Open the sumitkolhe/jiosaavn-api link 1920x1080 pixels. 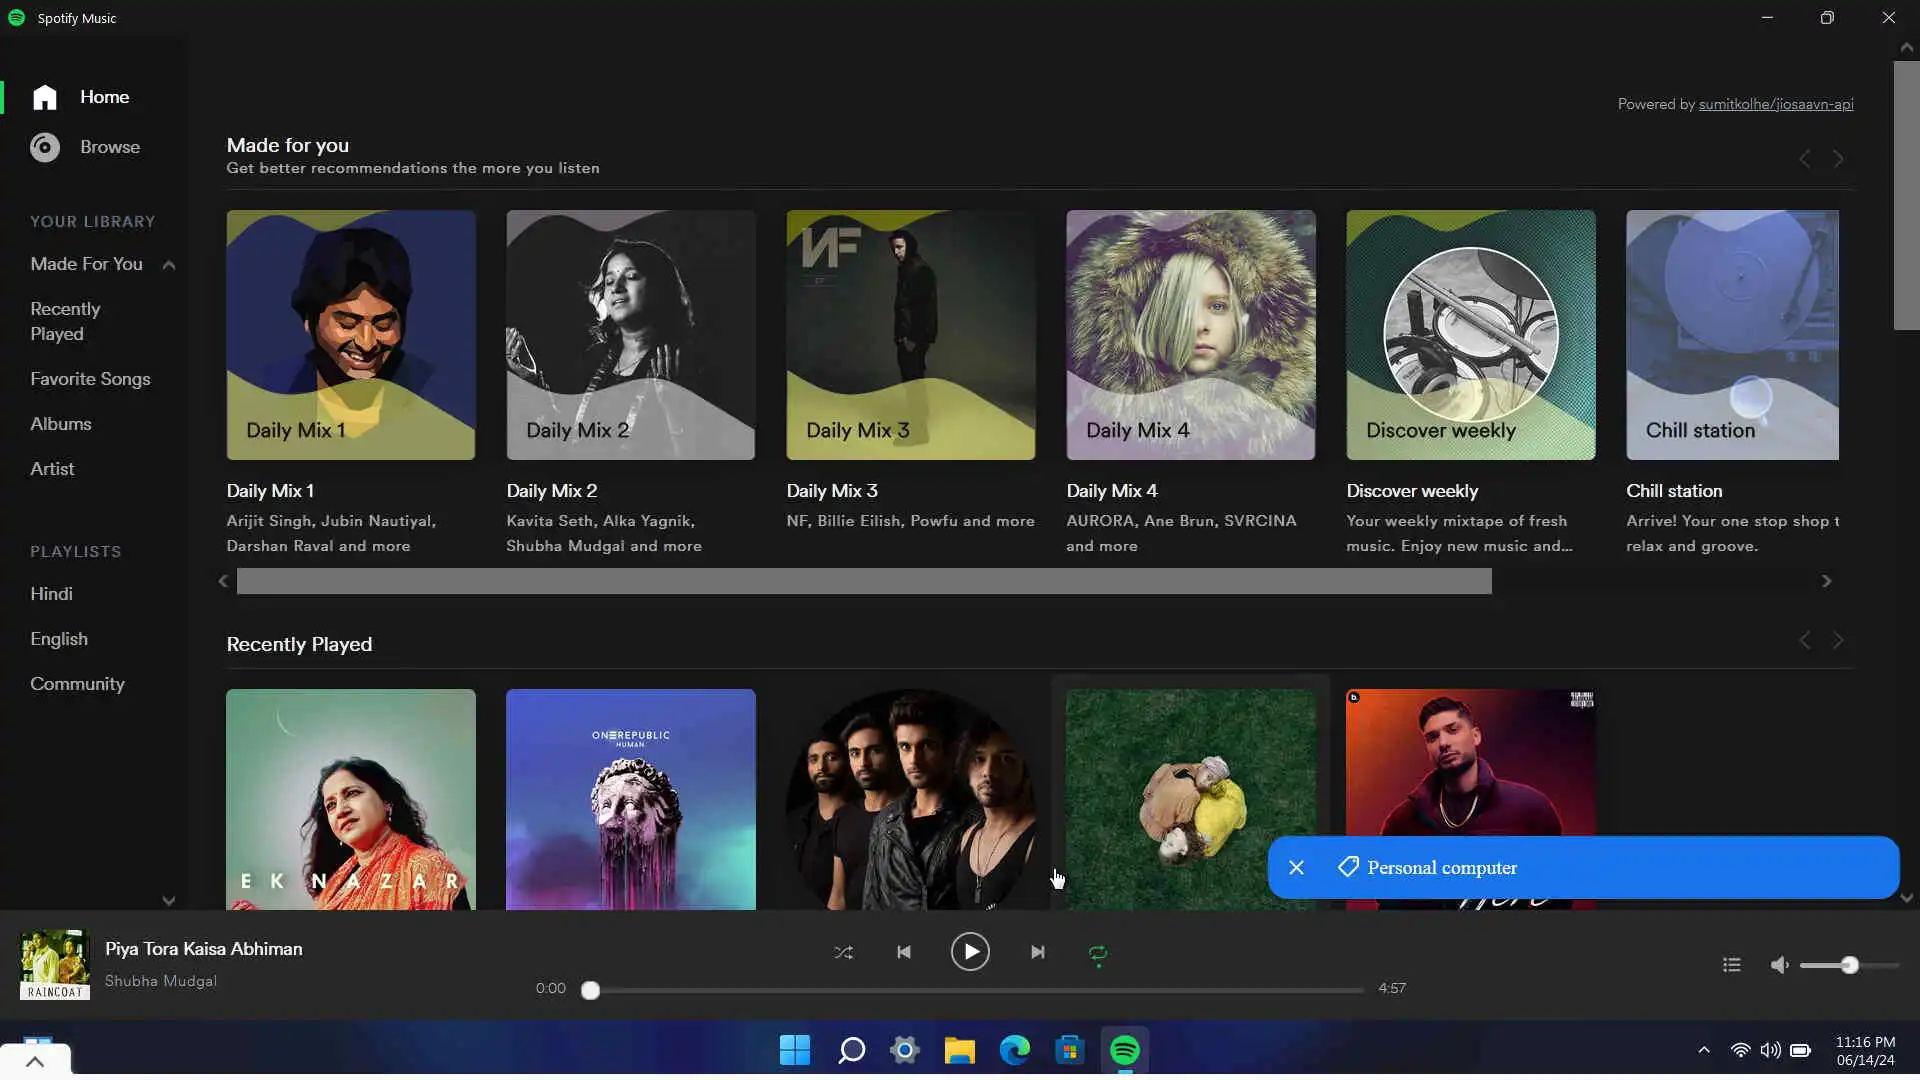click(1775, 104)
